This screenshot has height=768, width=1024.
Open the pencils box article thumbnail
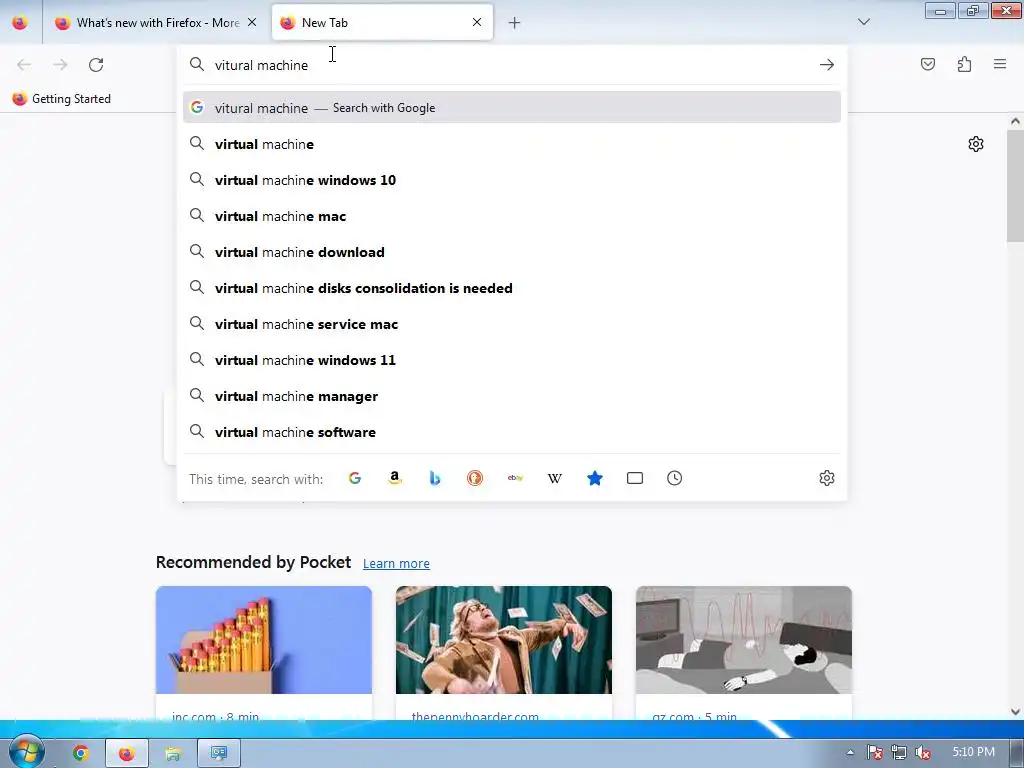(x=264, y=640)
